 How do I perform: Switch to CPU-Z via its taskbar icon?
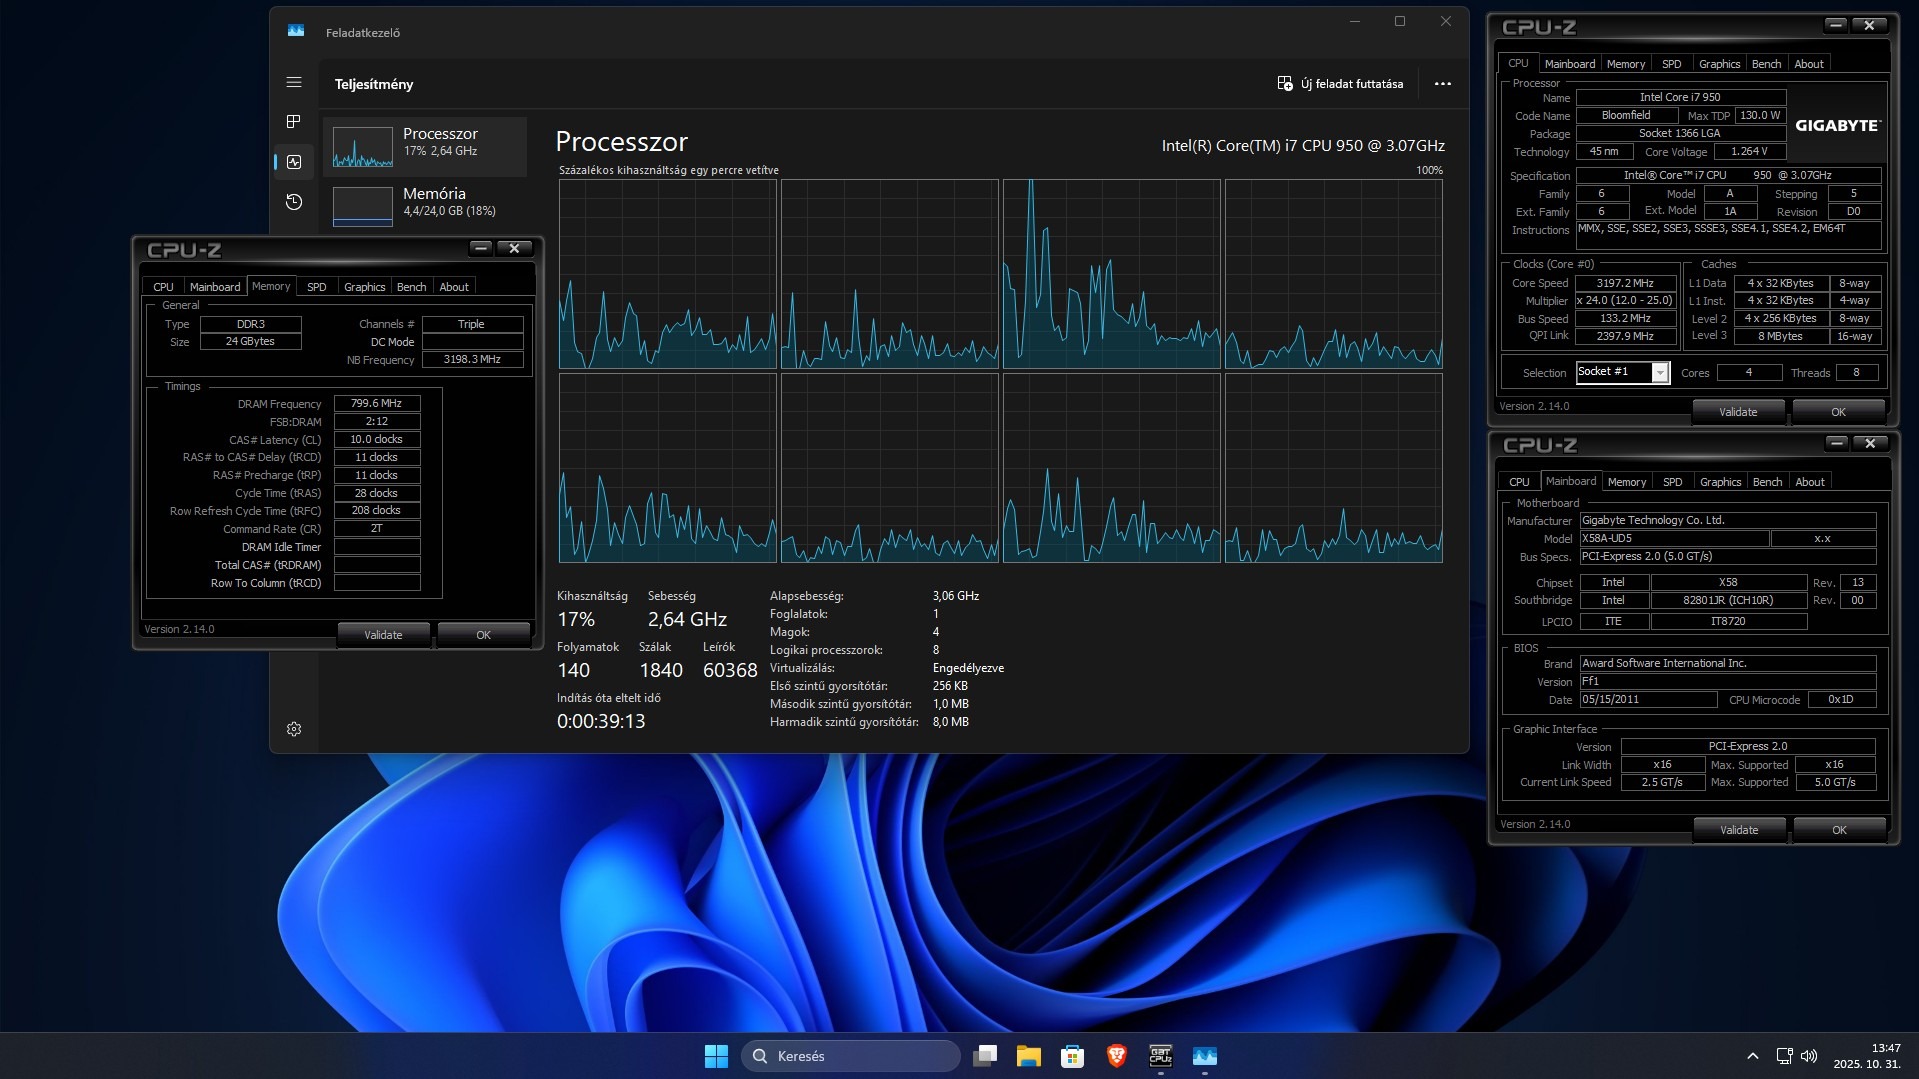click(x=1161, y=1056)
